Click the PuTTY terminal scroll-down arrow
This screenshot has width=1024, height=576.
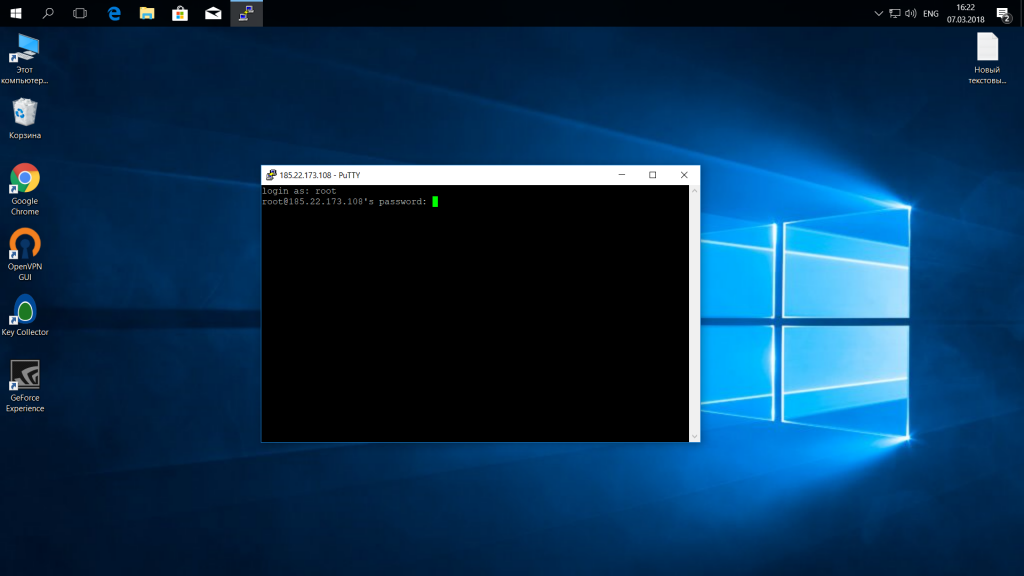click(694, 436)
